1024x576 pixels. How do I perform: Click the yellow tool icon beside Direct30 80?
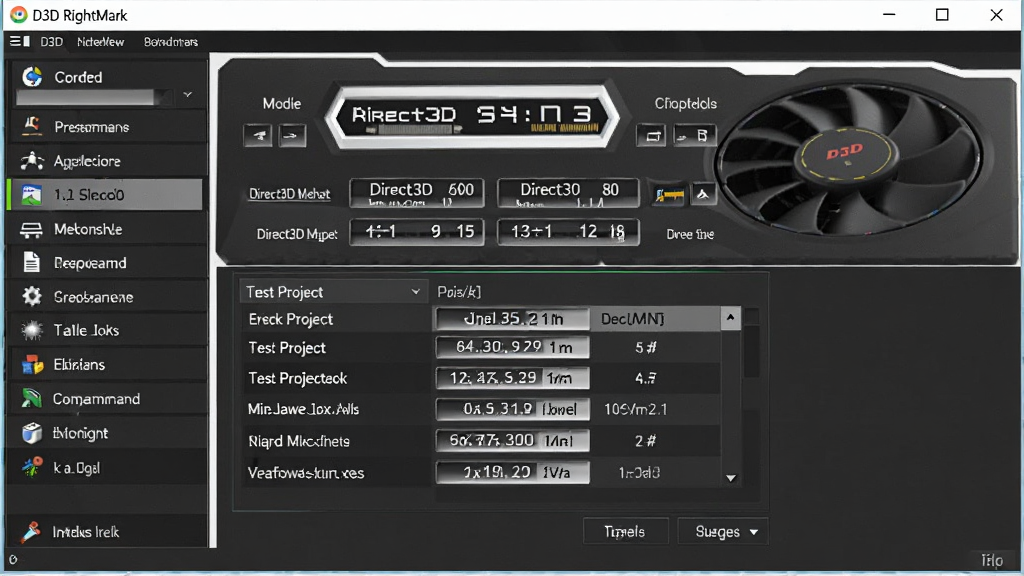click(x=669, y=195)
